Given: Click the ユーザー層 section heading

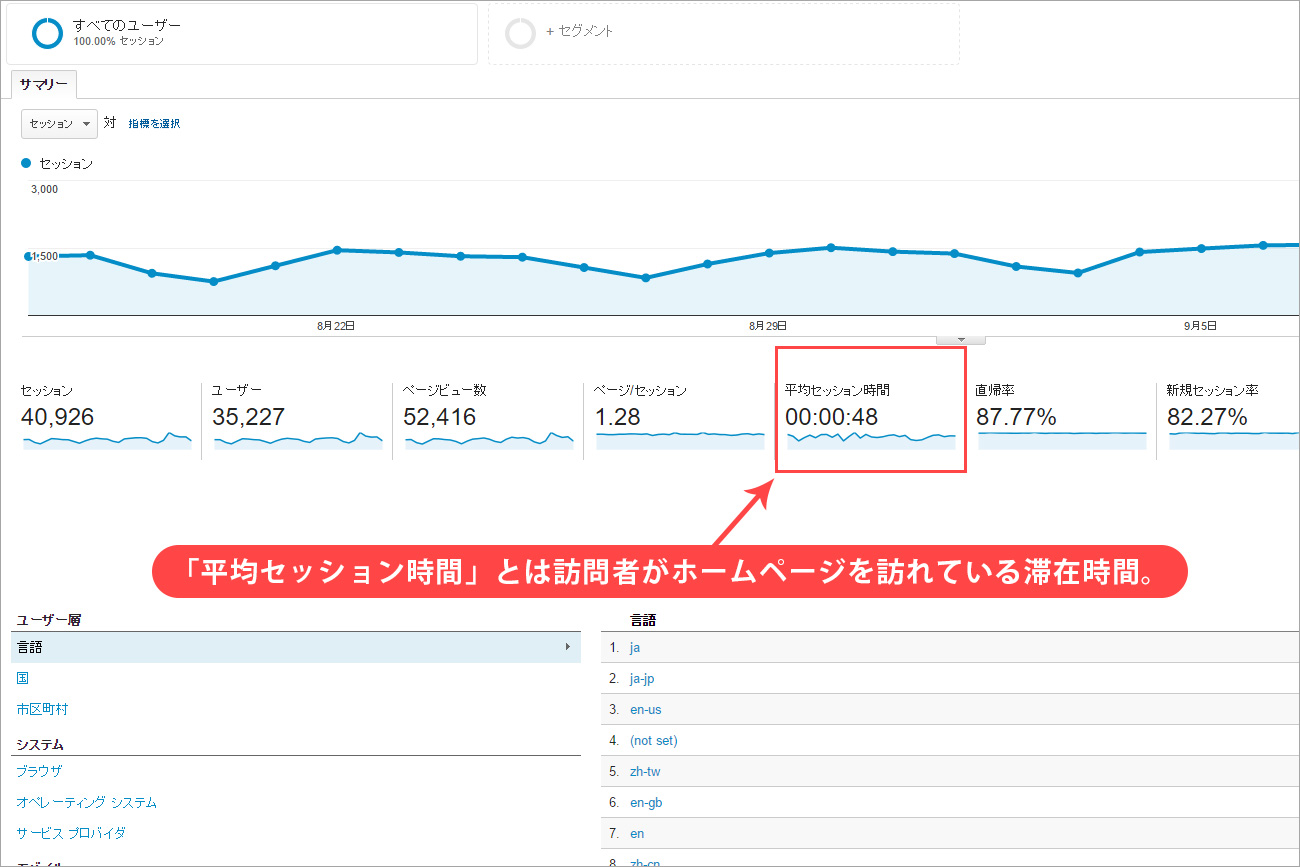Looking at the screenshot, I should tap(49, 620).
